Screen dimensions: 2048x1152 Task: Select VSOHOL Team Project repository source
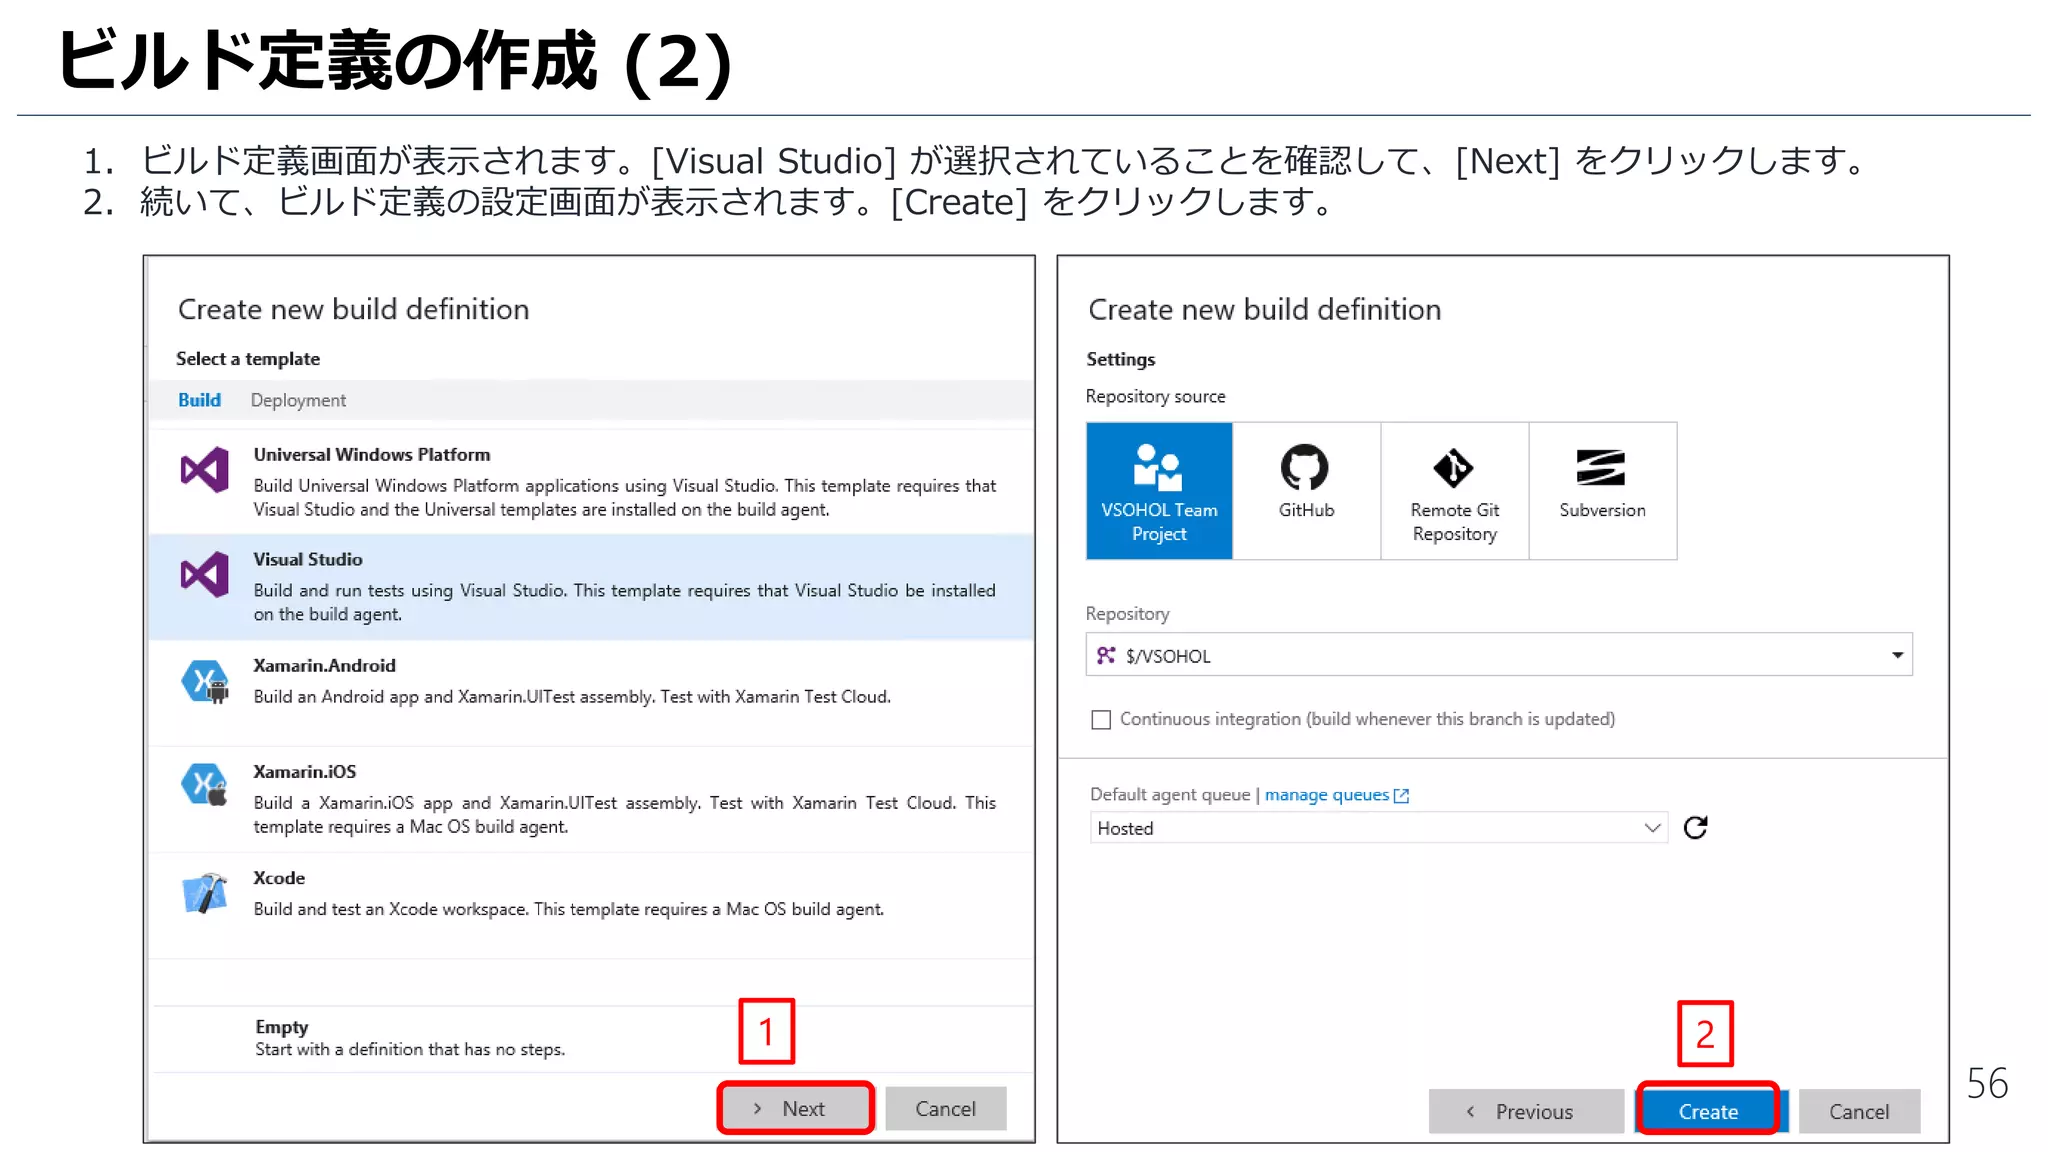[1159, 491]
